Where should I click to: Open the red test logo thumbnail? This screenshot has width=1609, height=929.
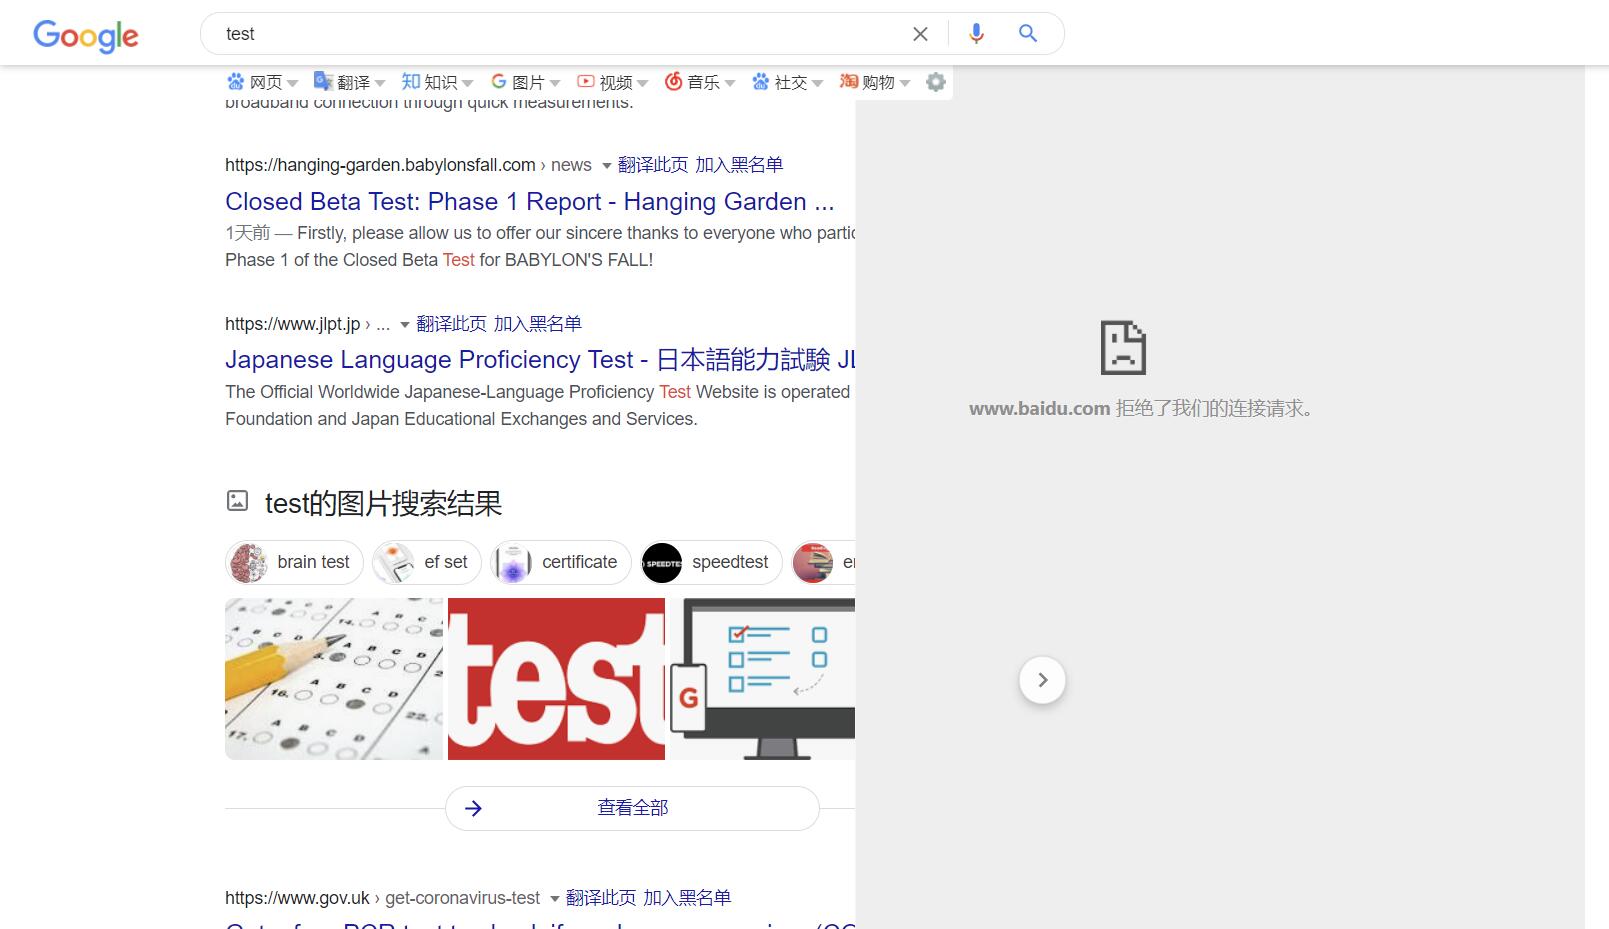(x=556, y=679)
